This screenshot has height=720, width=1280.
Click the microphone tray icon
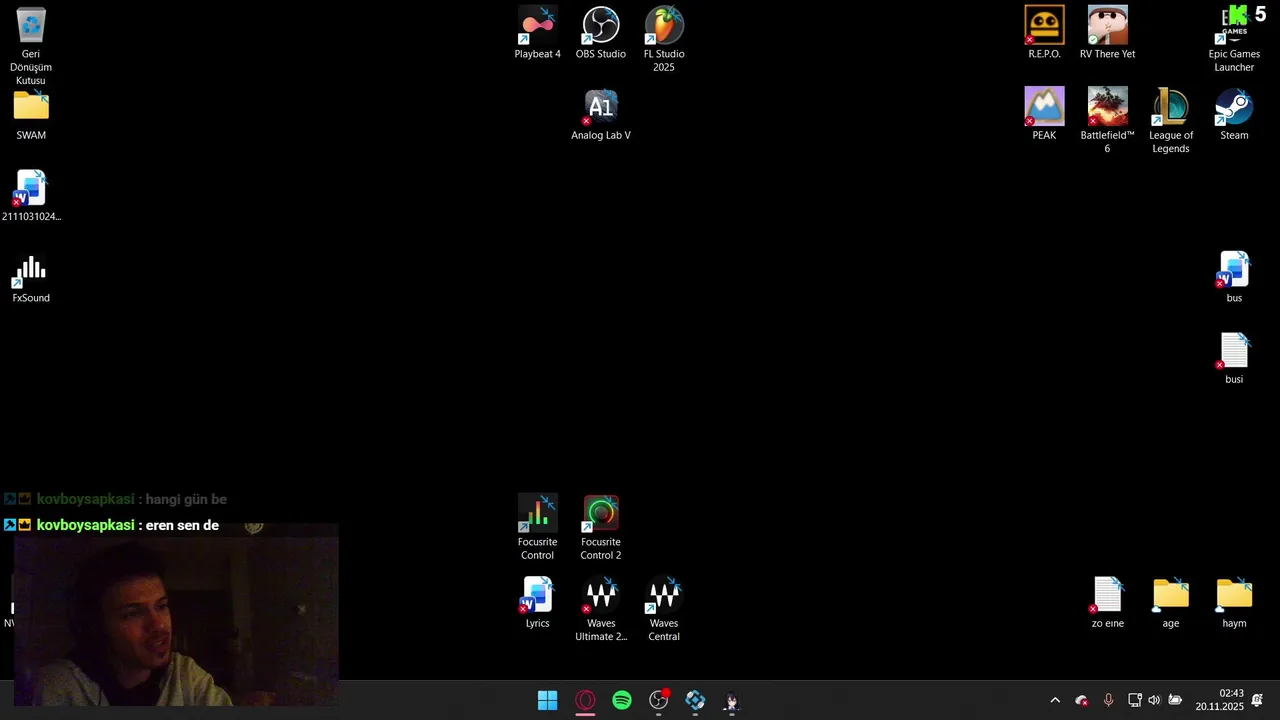click(1108, 701)
